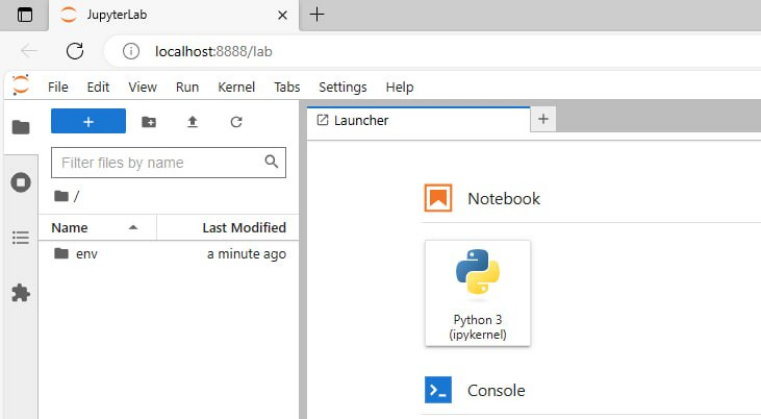Click the search magnifier in file filter
Image resolution: width=761 pixels, height=419 pixels.
click(271, 161)
